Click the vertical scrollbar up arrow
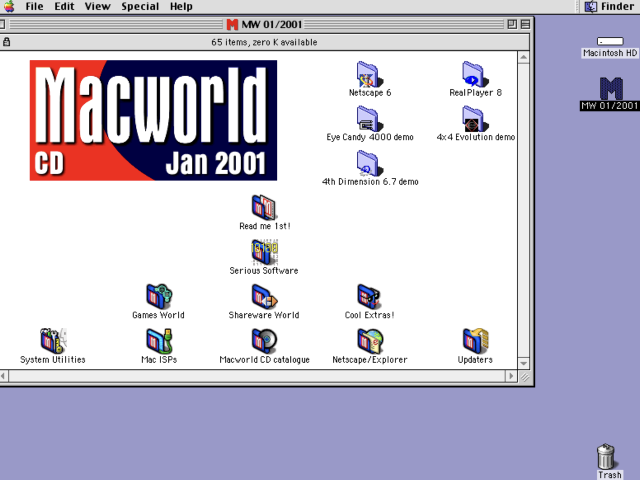Image resolution: width=640 pixels, height=480 pixels. point(524,57)
